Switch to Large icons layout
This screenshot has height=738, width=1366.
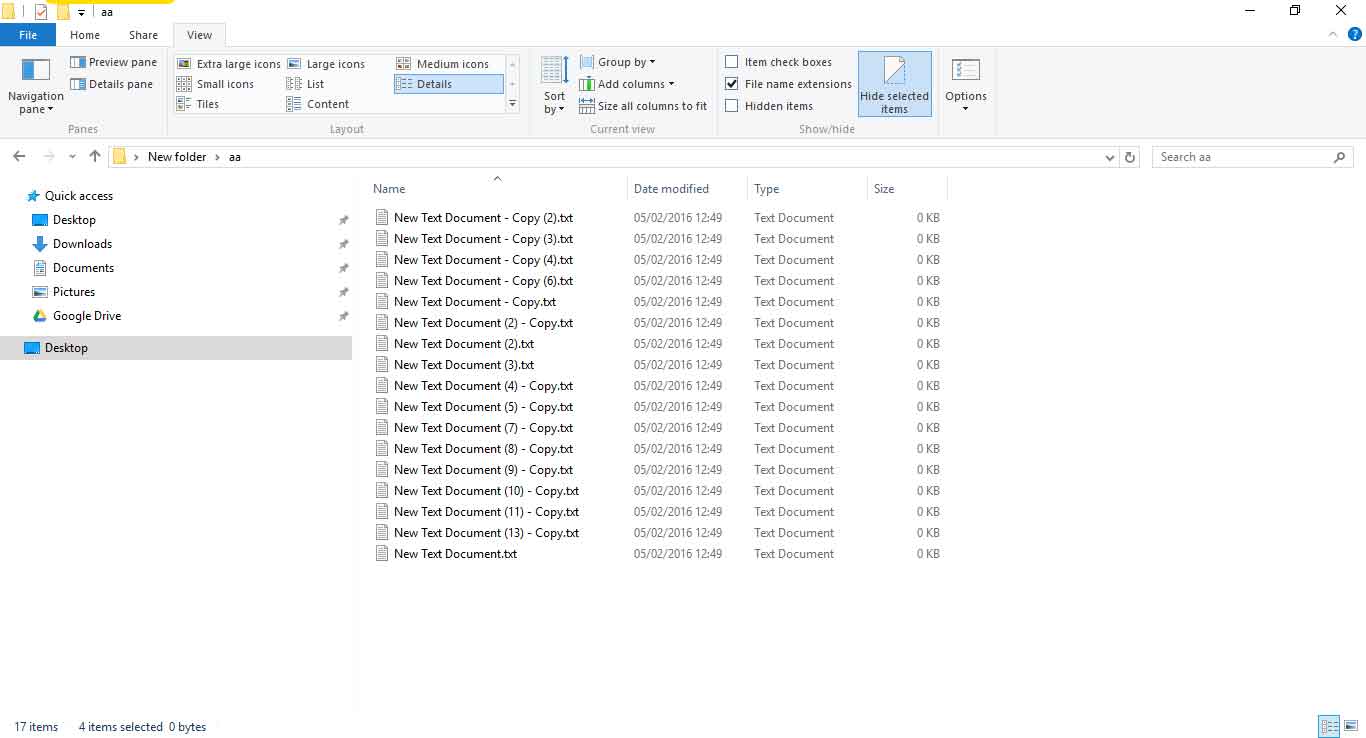(x=326, y=64)
